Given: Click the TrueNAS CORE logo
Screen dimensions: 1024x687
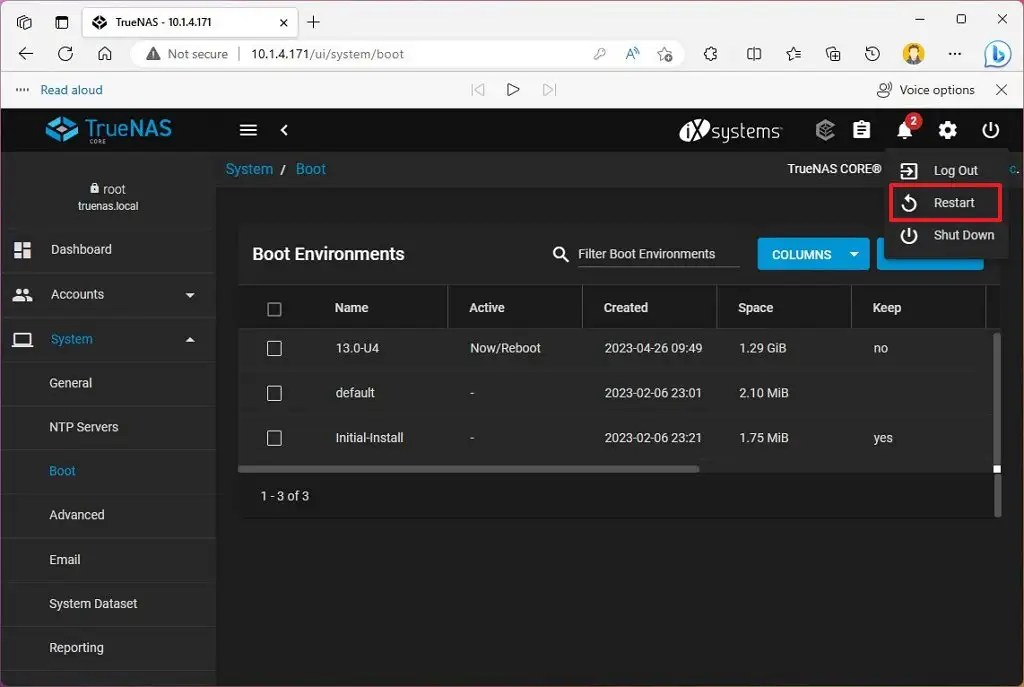Looking at the screenshot, I should (x=108, y=130).
